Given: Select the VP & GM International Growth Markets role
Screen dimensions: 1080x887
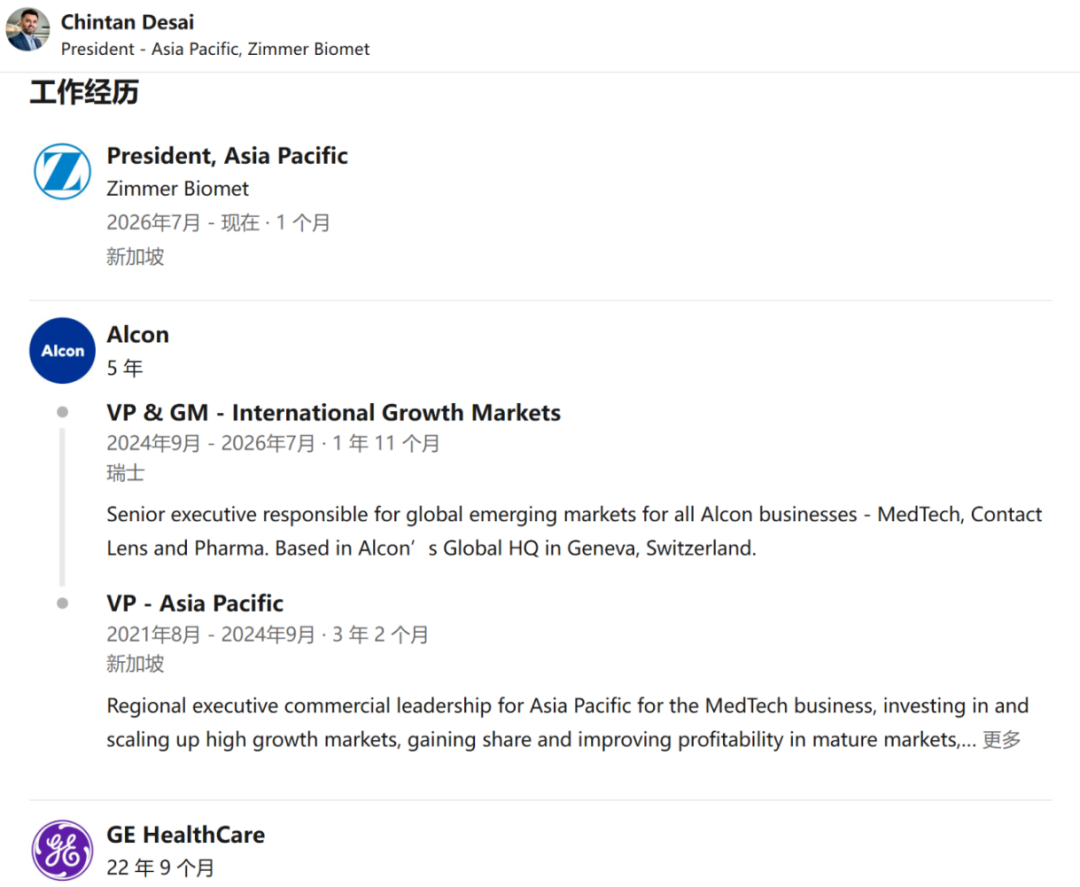Looking at the screenshot, I should [x=333, y=413].
